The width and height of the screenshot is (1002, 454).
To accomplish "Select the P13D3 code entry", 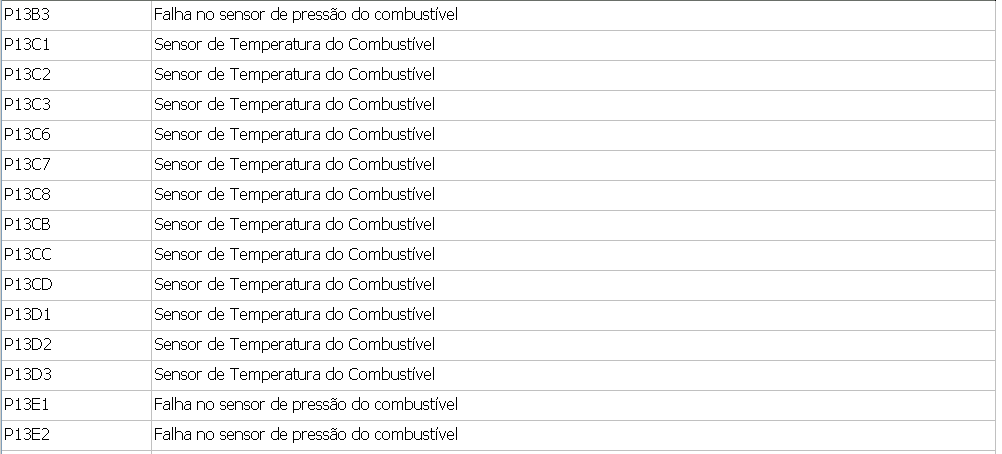I will click(x=27, y=375).
